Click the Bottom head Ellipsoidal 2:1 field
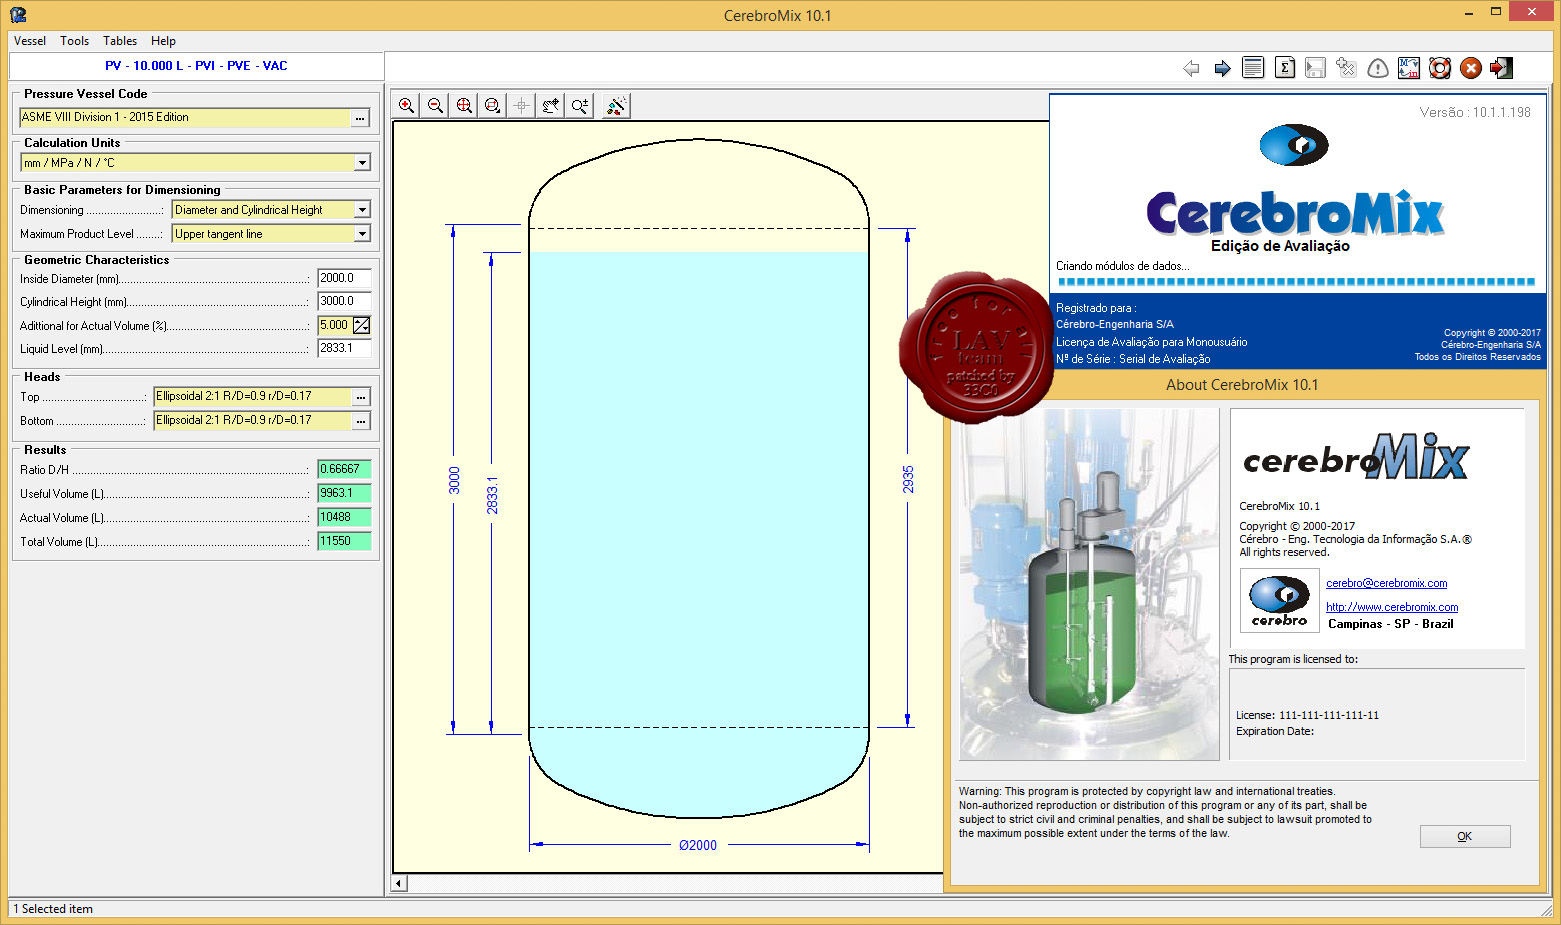Screen dimensions: 1561x925 point(253,421)
